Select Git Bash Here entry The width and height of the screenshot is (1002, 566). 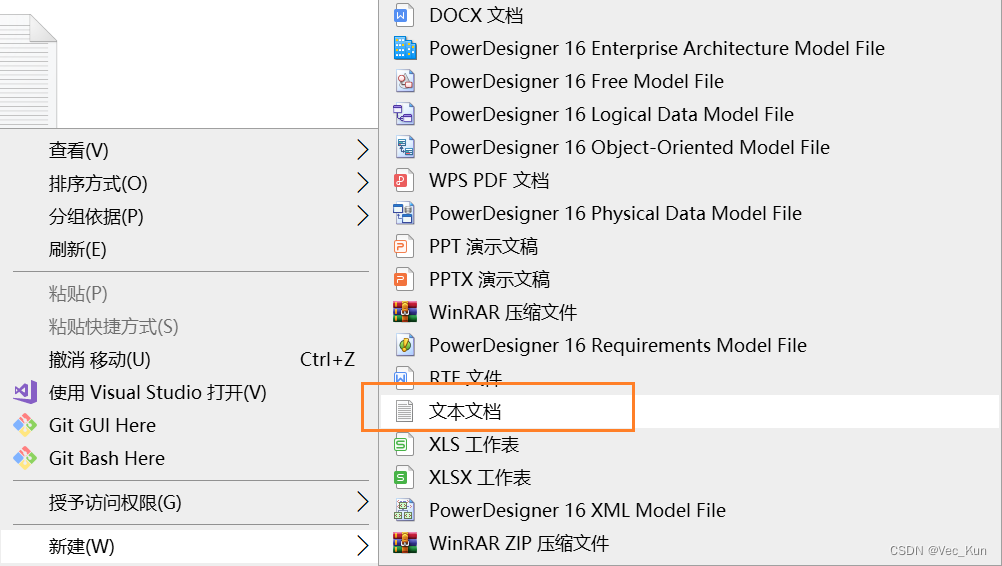(x=189, y=458)
